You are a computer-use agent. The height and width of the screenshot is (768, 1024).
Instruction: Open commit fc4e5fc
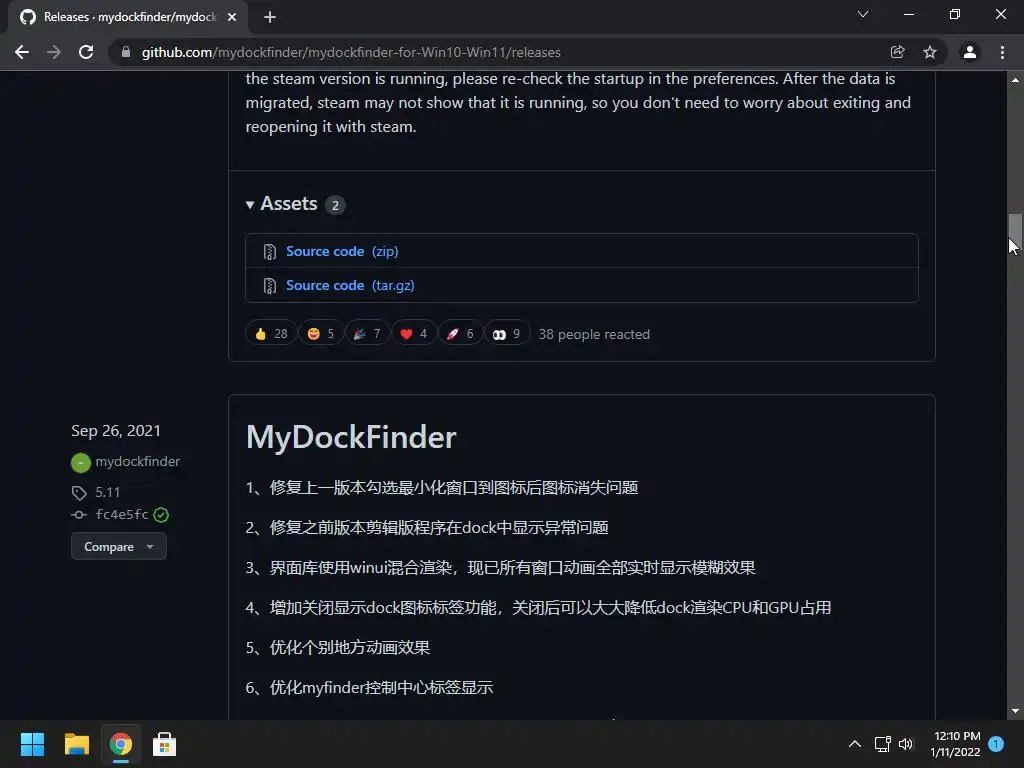[121, 515]
